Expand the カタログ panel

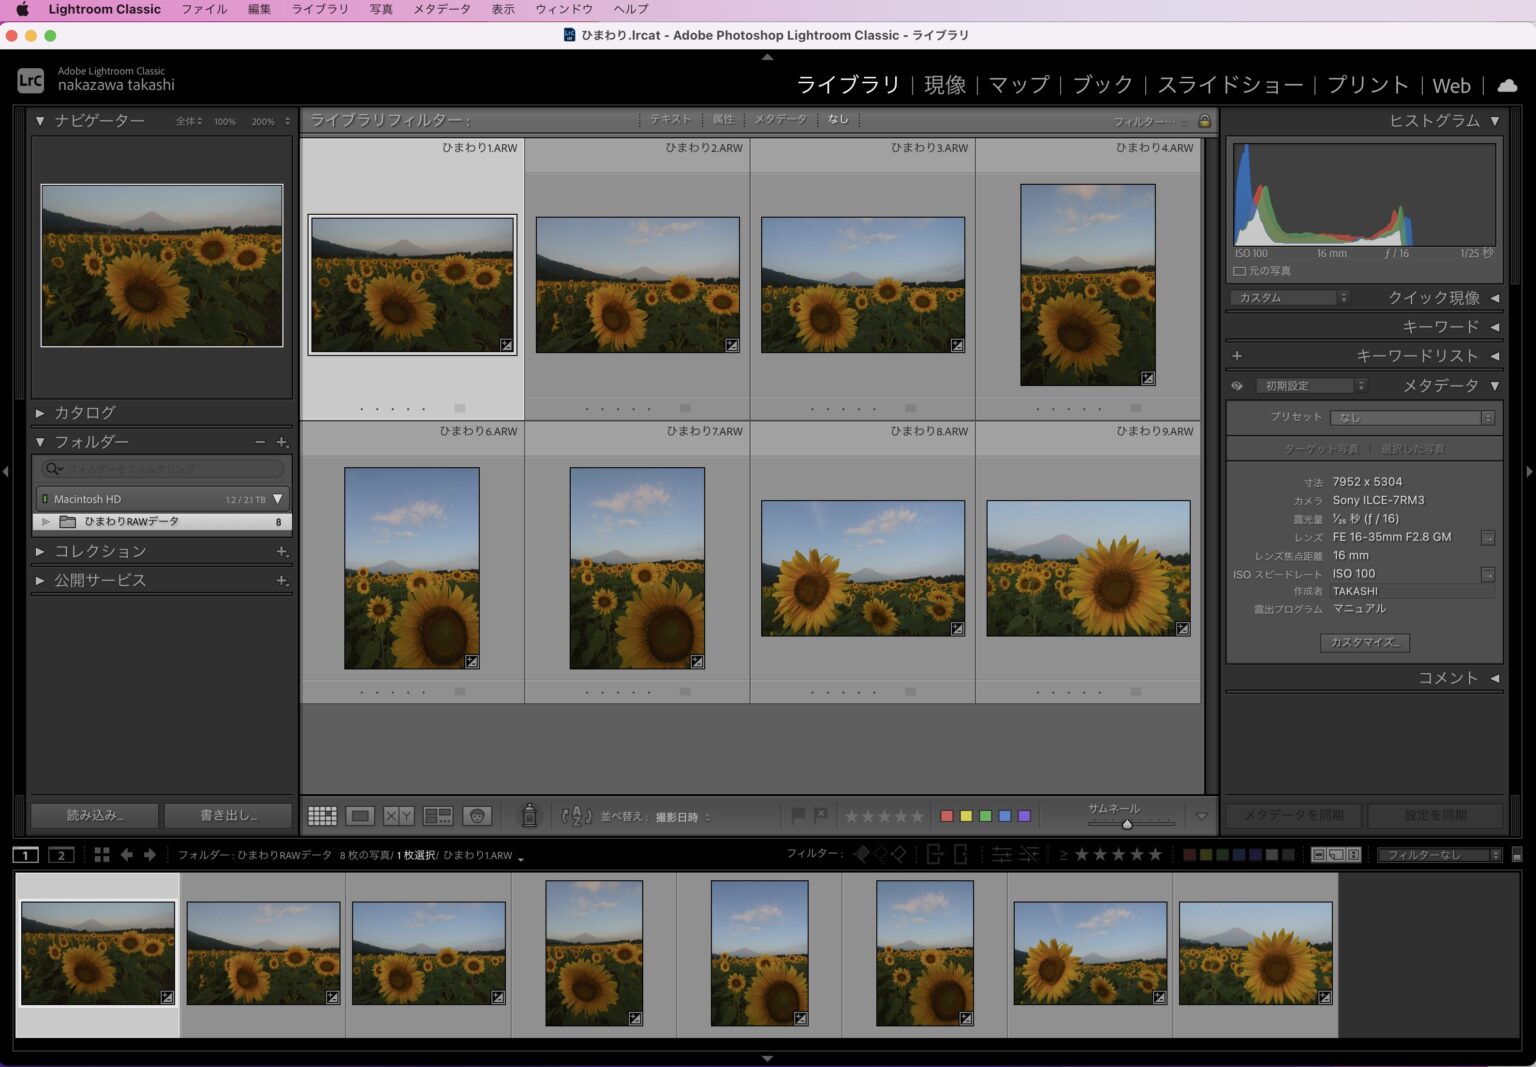point(85,412)
